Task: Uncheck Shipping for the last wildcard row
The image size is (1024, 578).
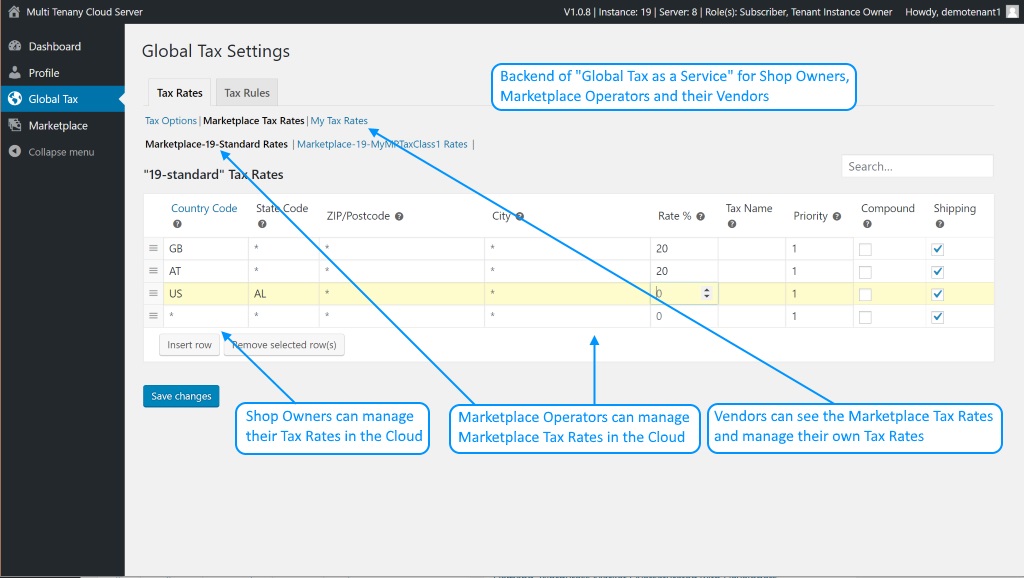Action: 938,317
